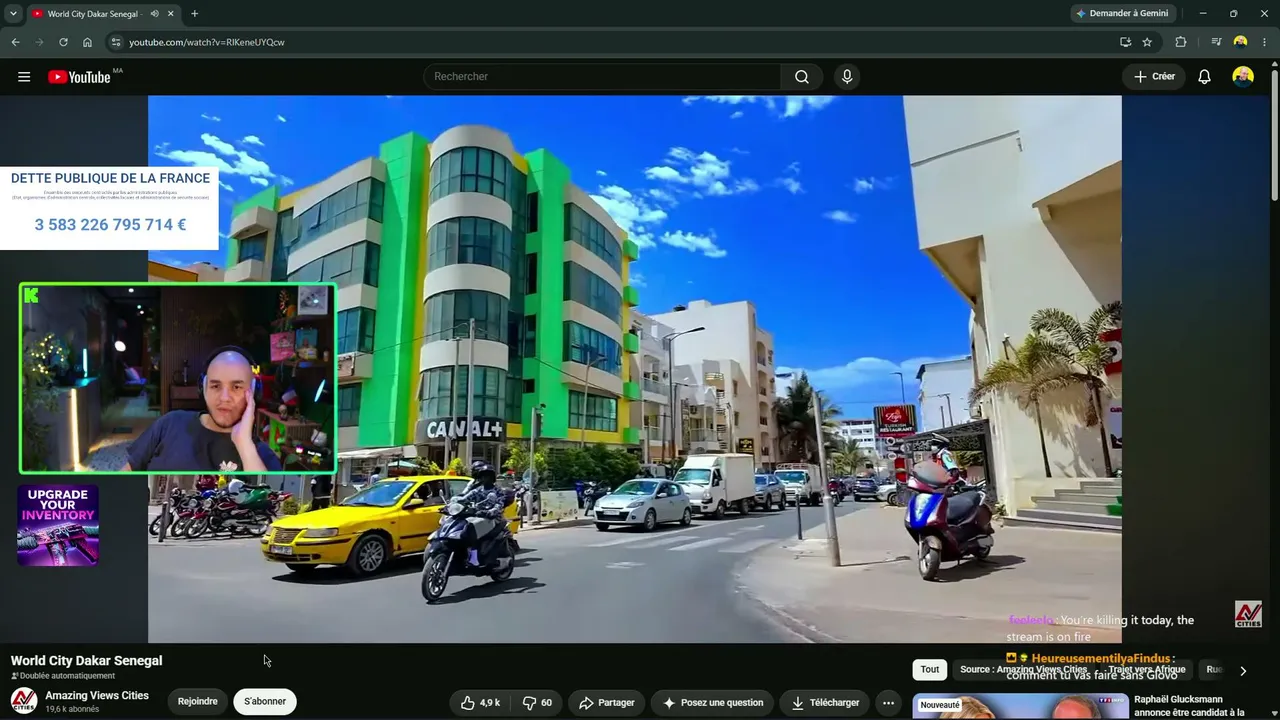Open the Chrome three-dot menu
The image size is (1280, 720).
(x=1264, y=42)
